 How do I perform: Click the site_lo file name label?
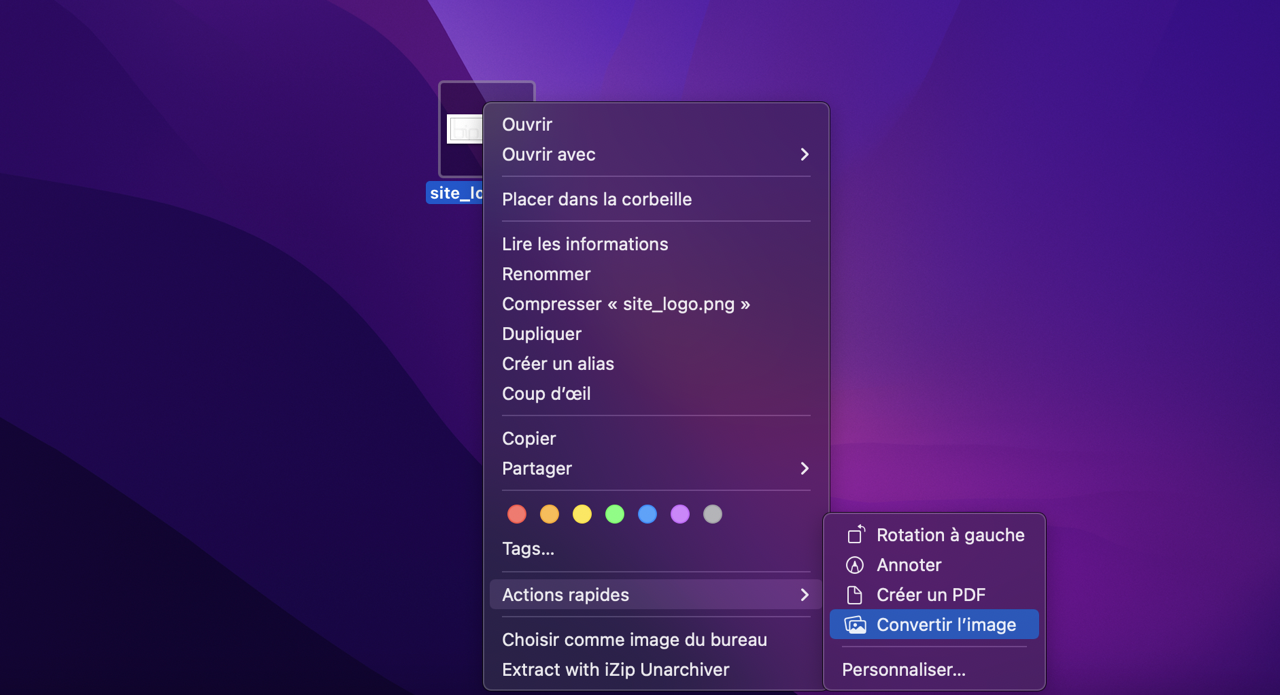click(x=456, y=193)
